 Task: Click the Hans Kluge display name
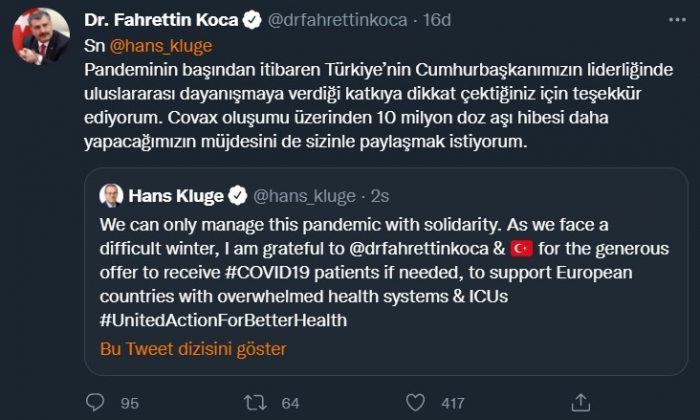(x=176, y=194)
